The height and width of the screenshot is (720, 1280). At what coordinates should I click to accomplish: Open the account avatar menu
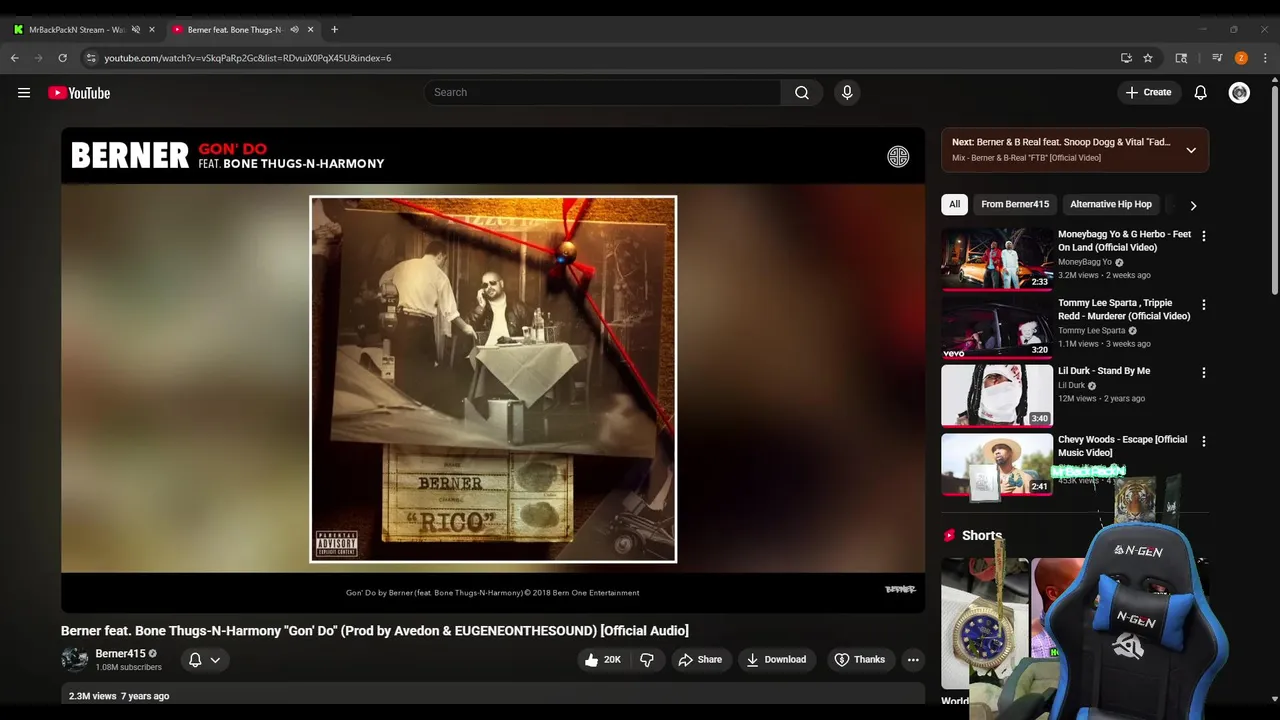tap(1239, 93)
